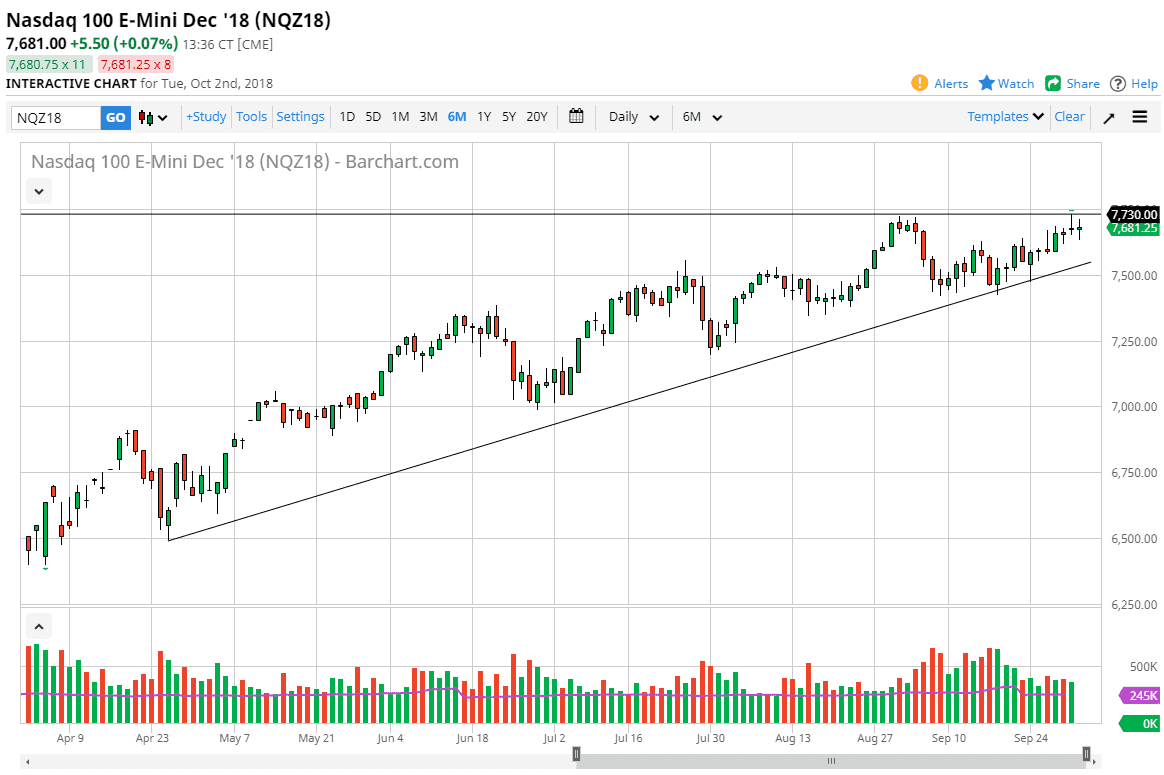1164x775 pixels.
Task: Click the Alerts bell icon
Action: pos(919,84)
